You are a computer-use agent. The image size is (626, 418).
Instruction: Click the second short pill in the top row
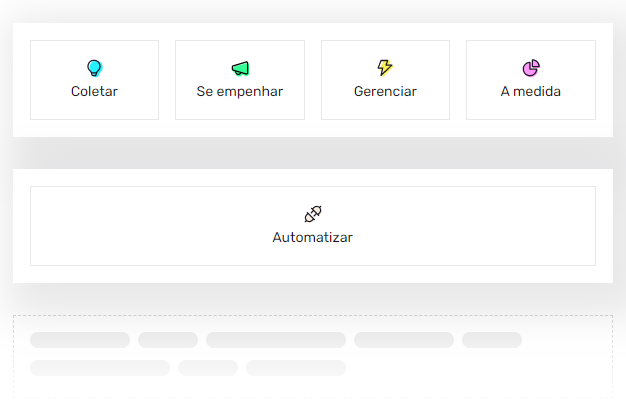168,340
